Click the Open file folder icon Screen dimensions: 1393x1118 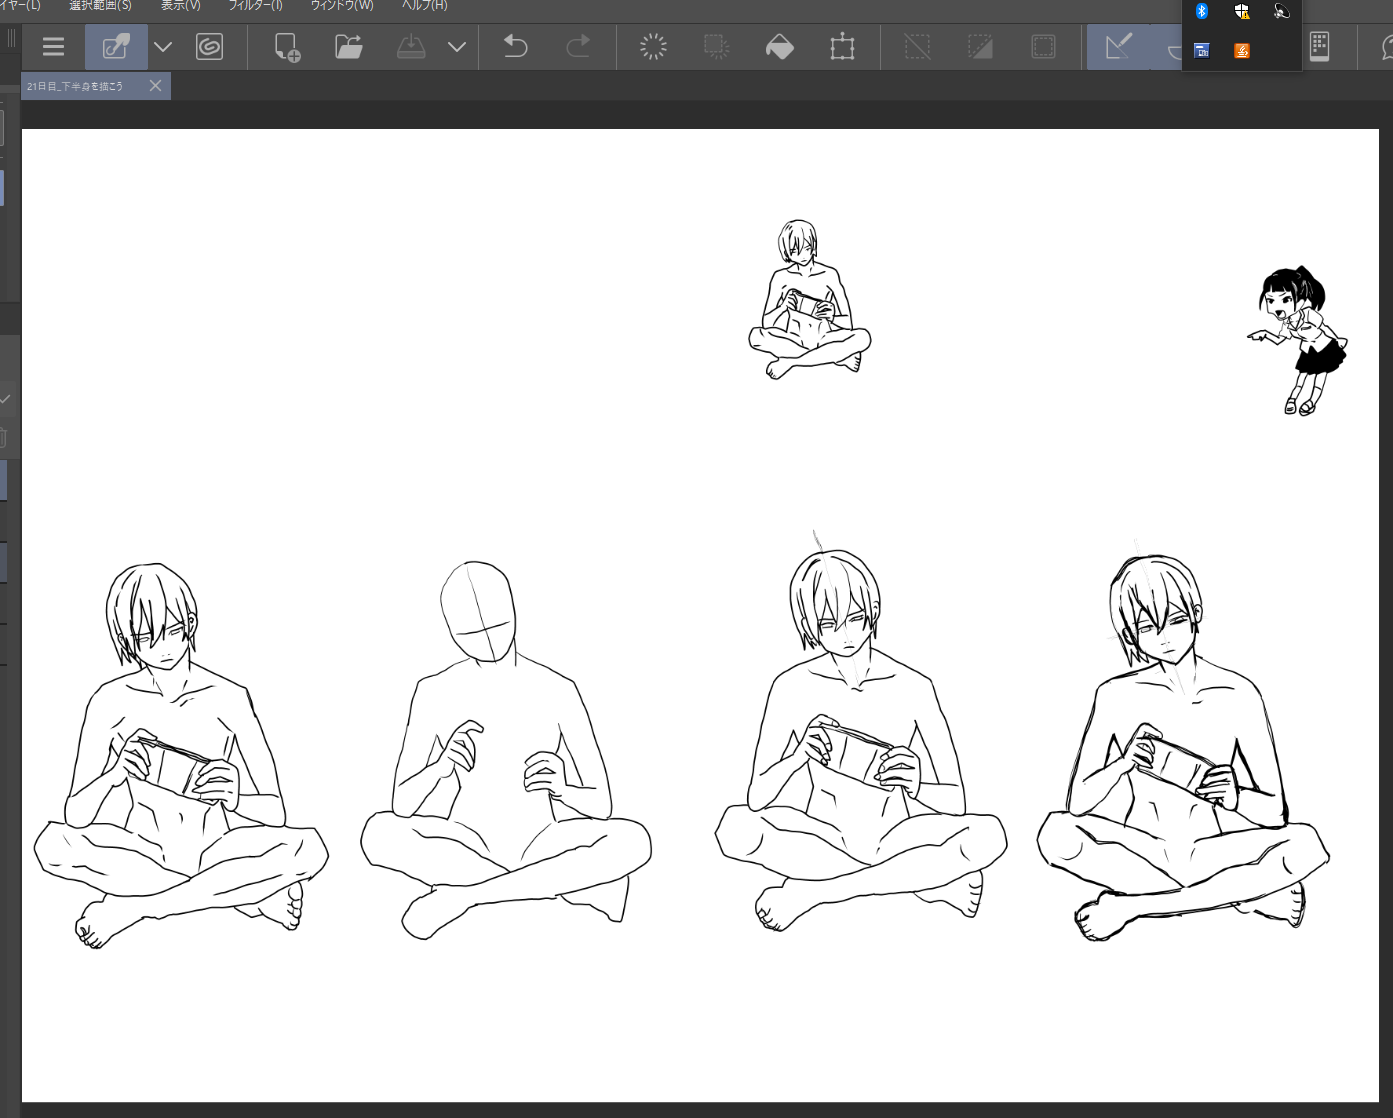[348, 47]
